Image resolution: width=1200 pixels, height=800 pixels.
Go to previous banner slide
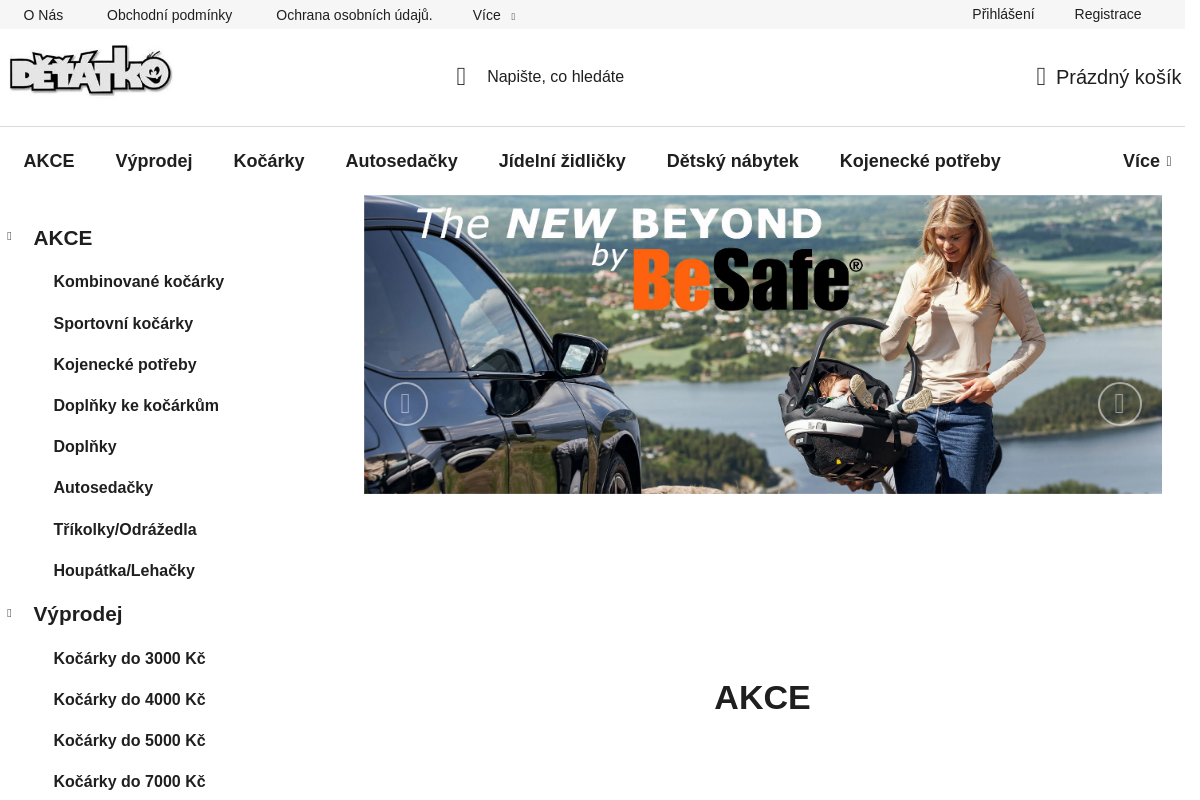pos(406,404)
